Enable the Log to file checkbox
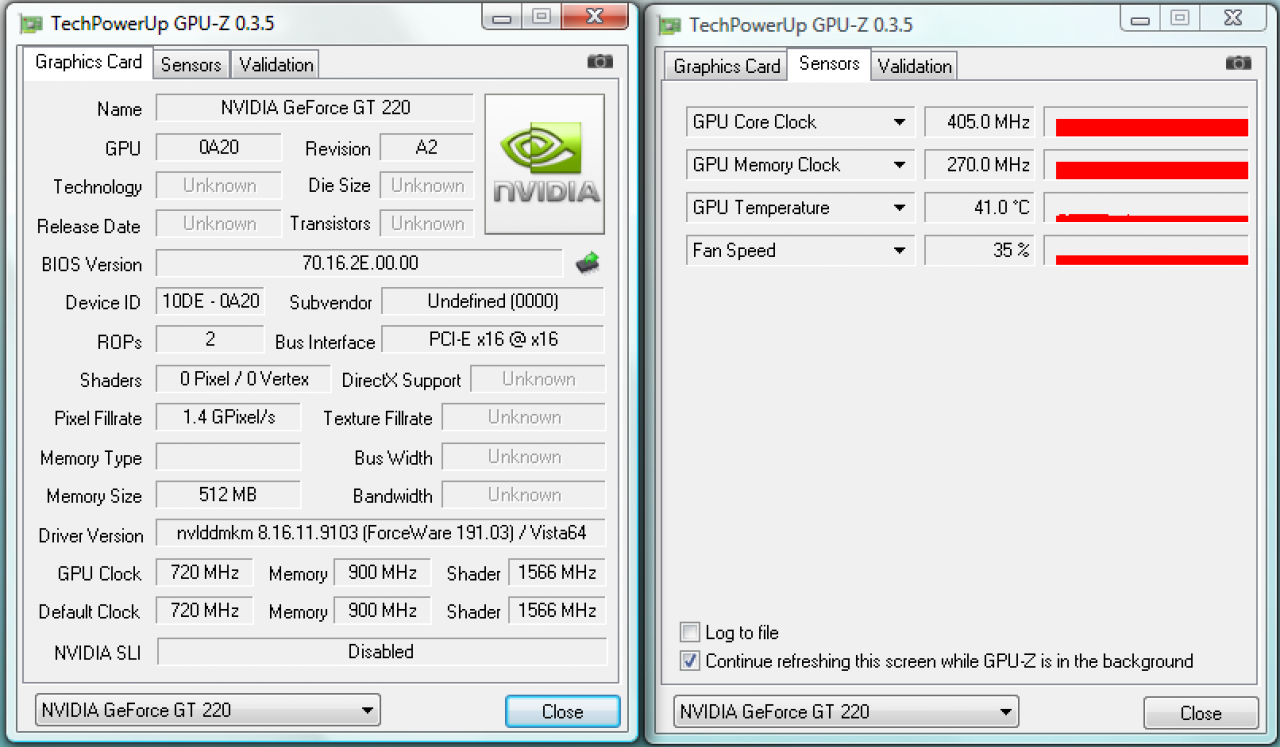1280x747 pixels. tap(690, 632)
